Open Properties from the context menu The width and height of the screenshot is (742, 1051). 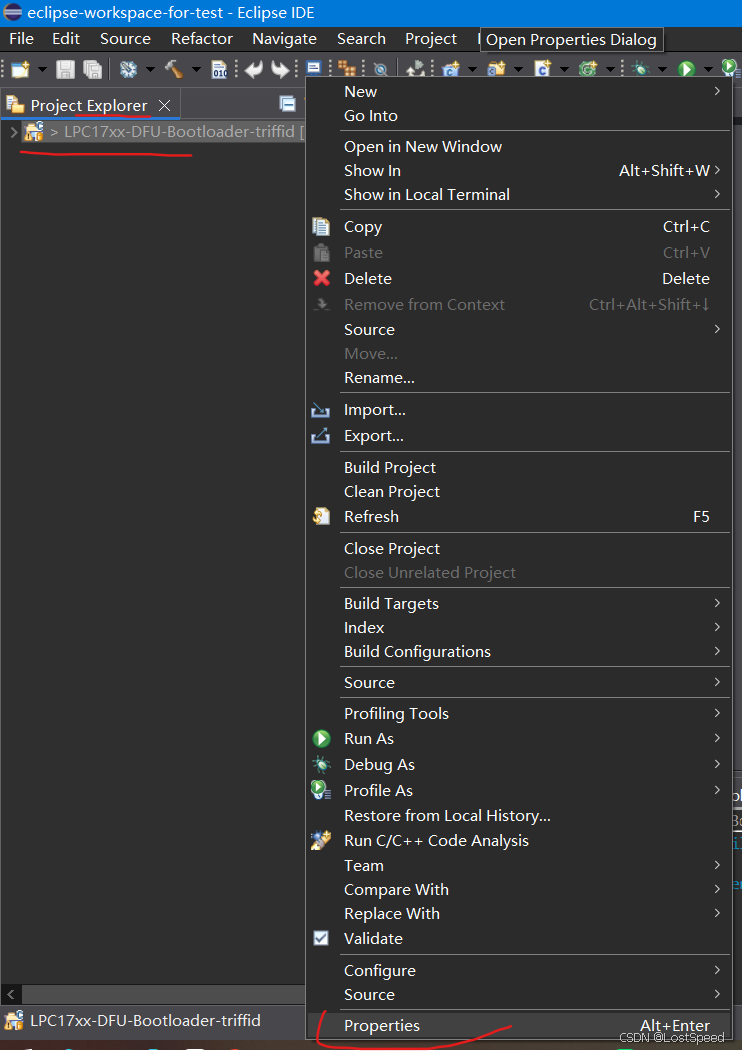[518, 1026]
